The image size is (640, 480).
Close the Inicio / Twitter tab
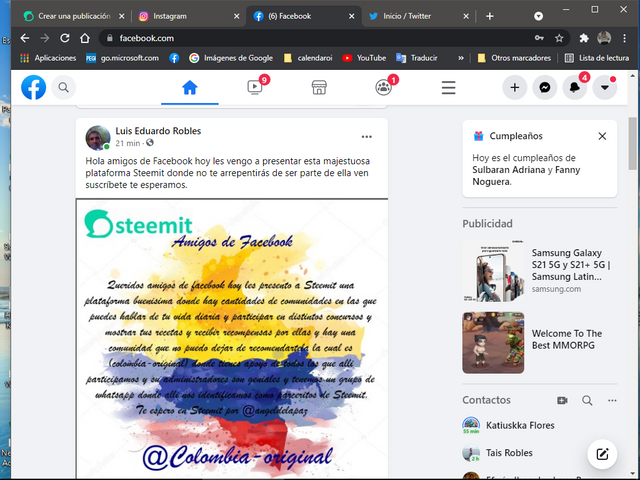pos(466,16)
